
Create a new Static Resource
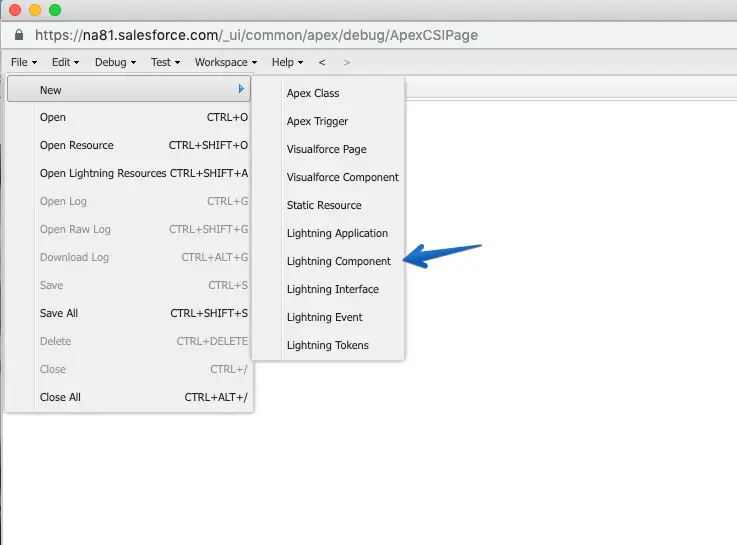tap(328, 205)
